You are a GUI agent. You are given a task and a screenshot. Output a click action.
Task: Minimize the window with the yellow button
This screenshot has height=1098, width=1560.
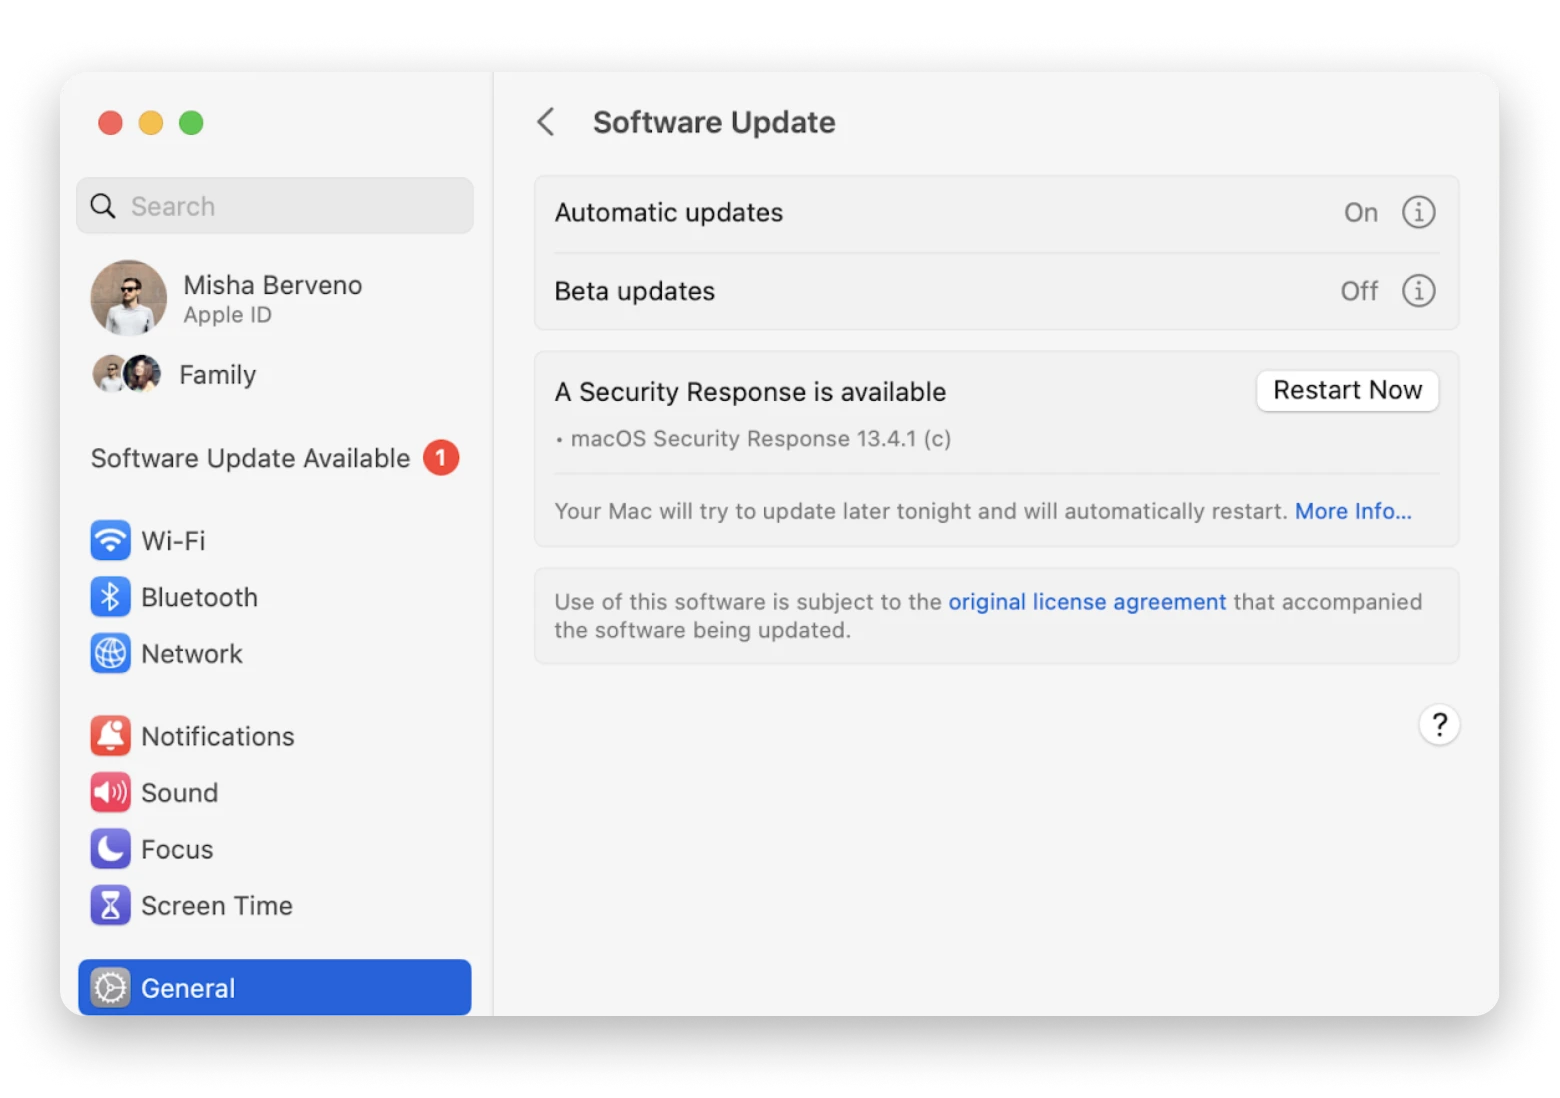151,123
